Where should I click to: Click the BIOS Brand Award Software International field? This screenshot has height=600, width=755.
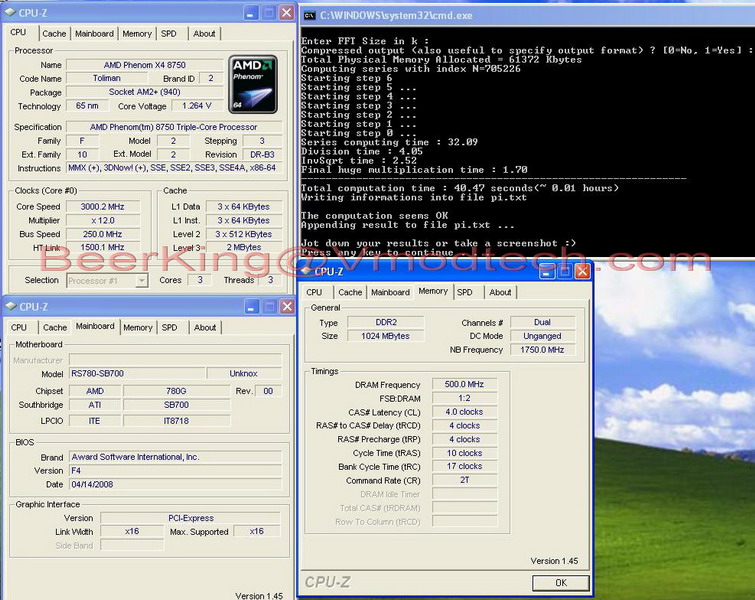click(176, 457)
